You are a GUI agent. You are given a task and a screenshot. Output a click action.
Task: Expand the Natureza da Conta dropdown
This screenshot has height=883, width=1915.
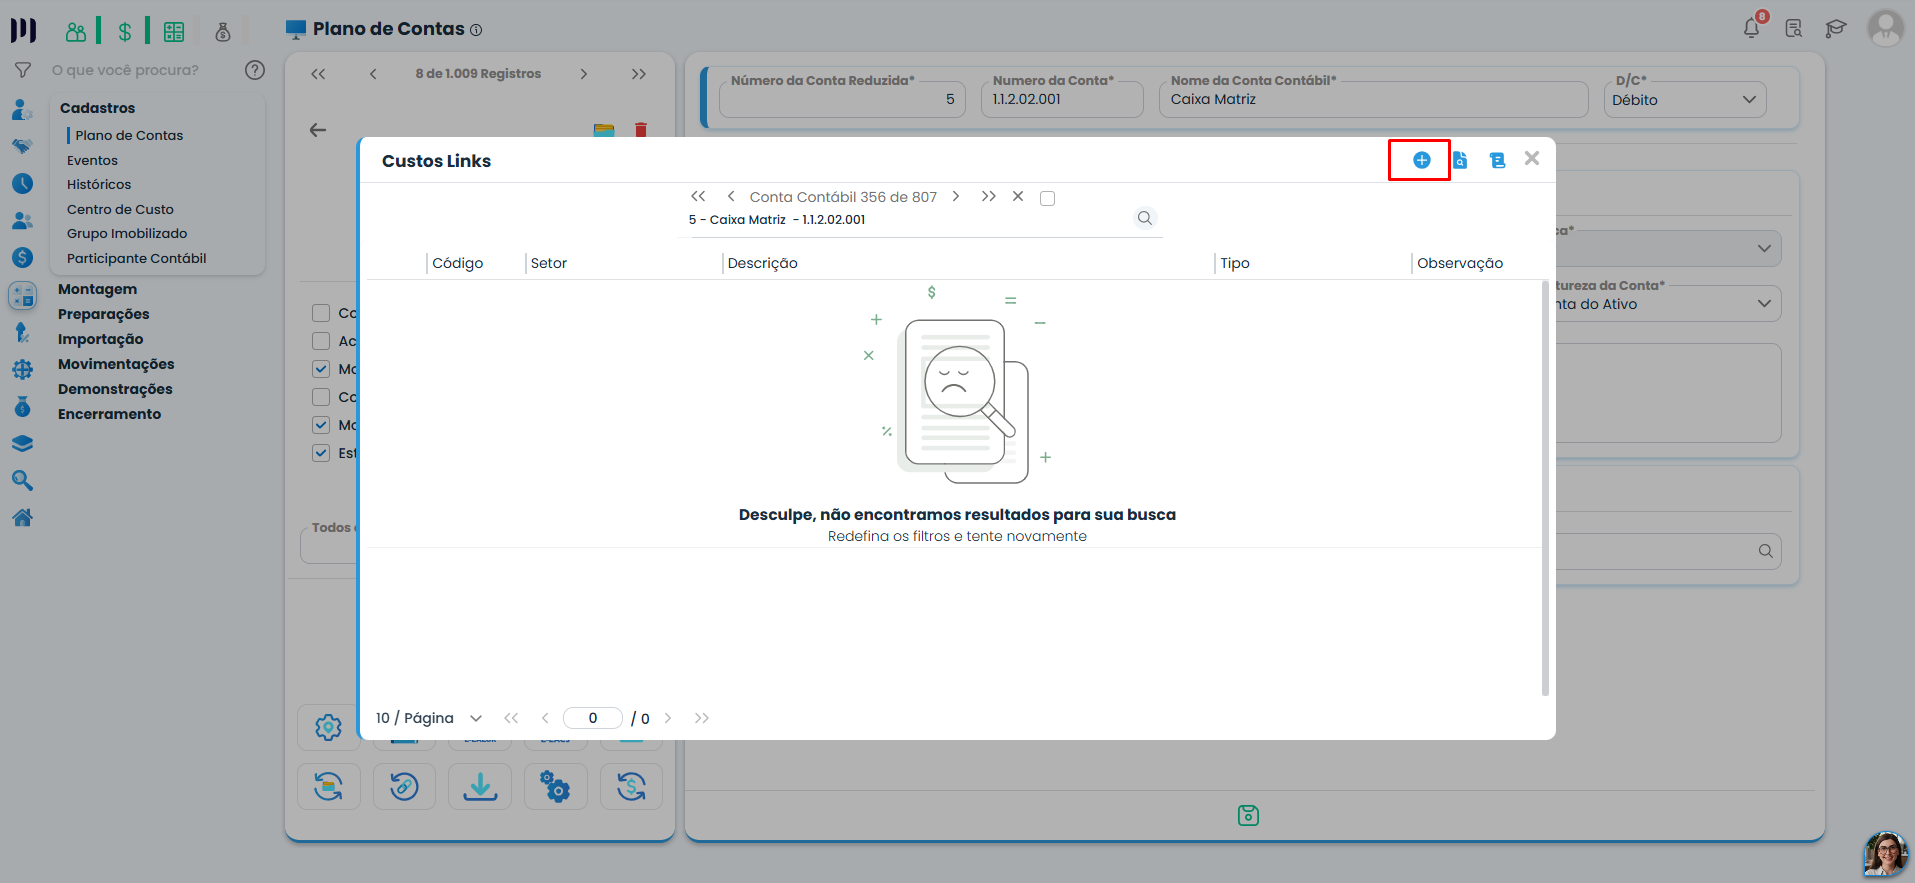[1764, 304]
